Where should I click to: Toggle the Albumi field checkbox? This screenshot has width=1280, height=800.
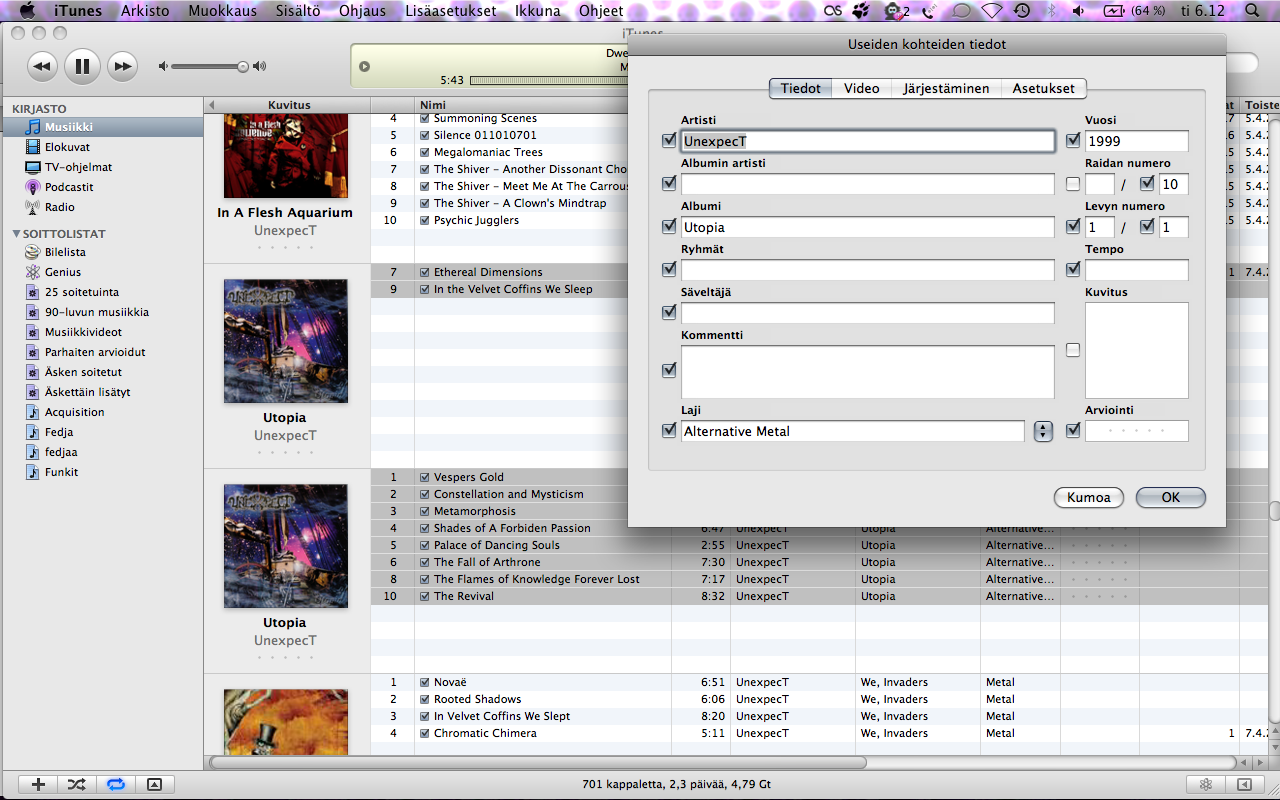(x=669, y=227)
